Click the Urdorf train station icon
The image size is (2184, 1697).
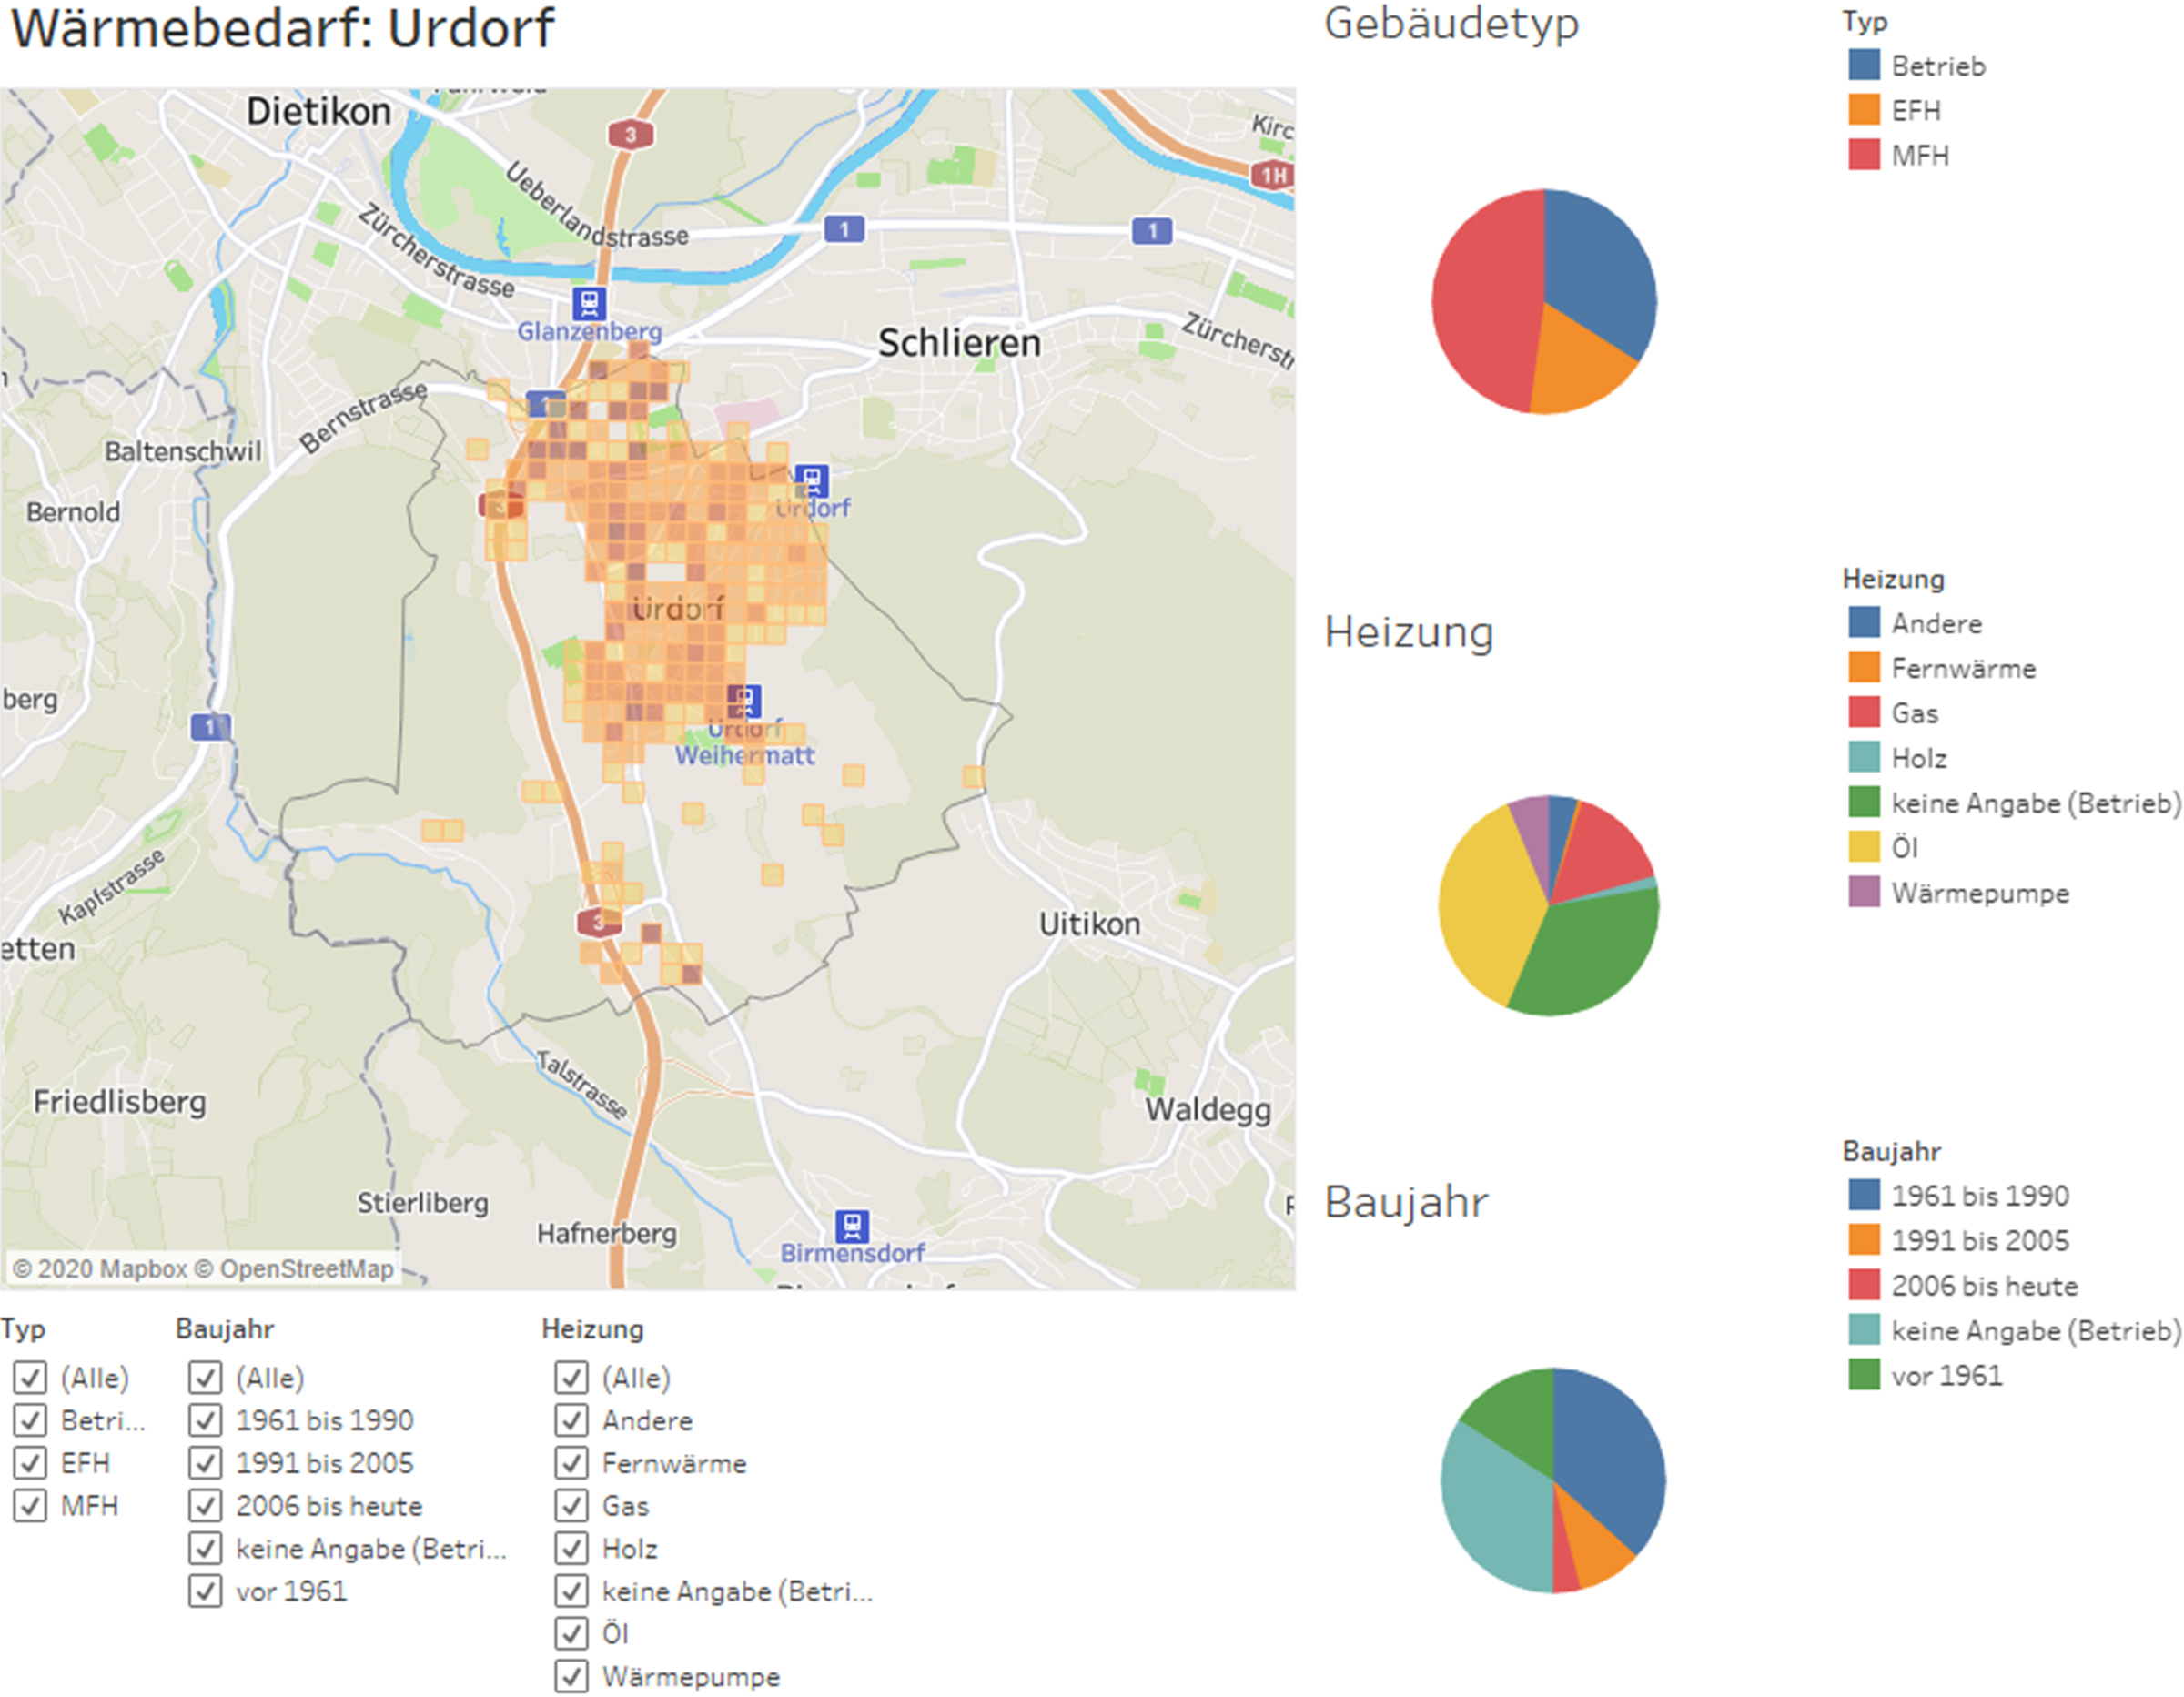click(811, 481)
